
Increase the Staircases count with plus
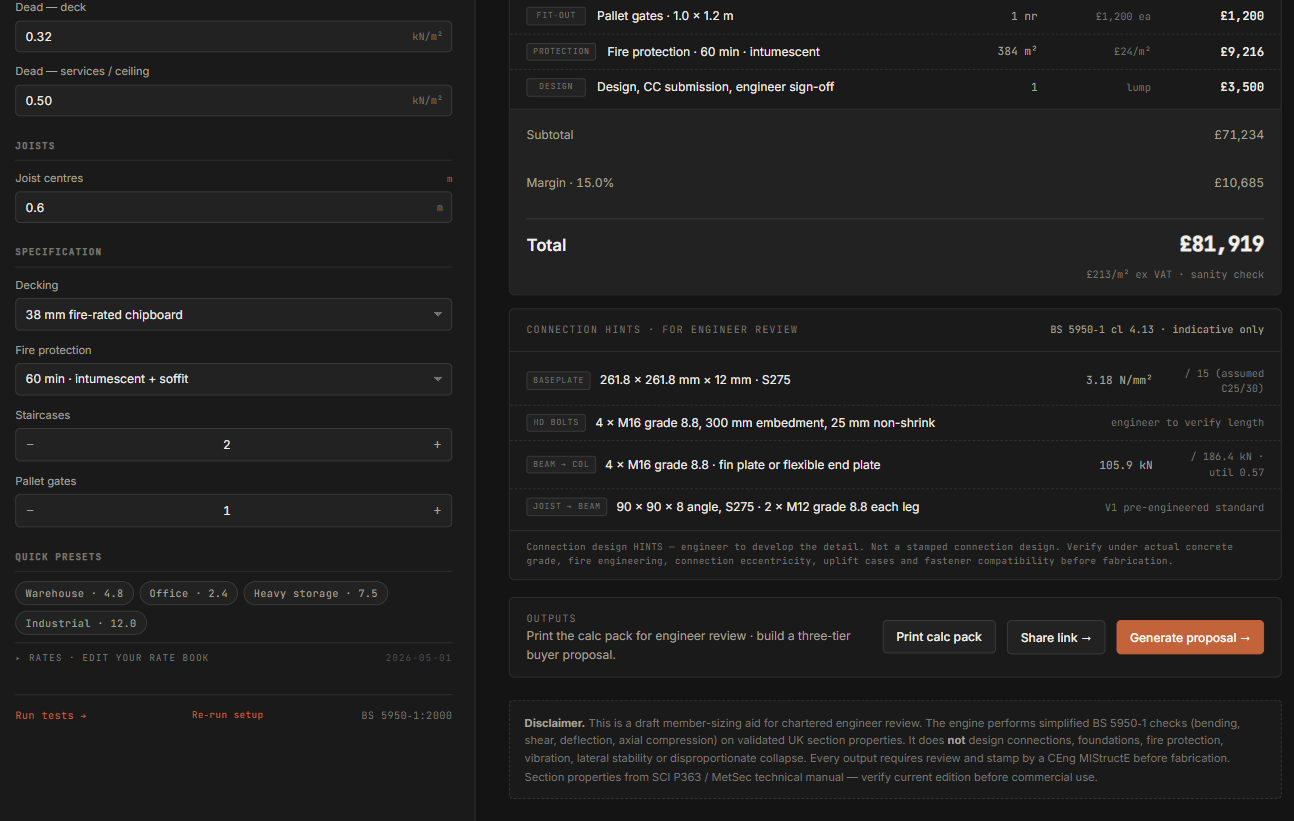click(437, 445)
